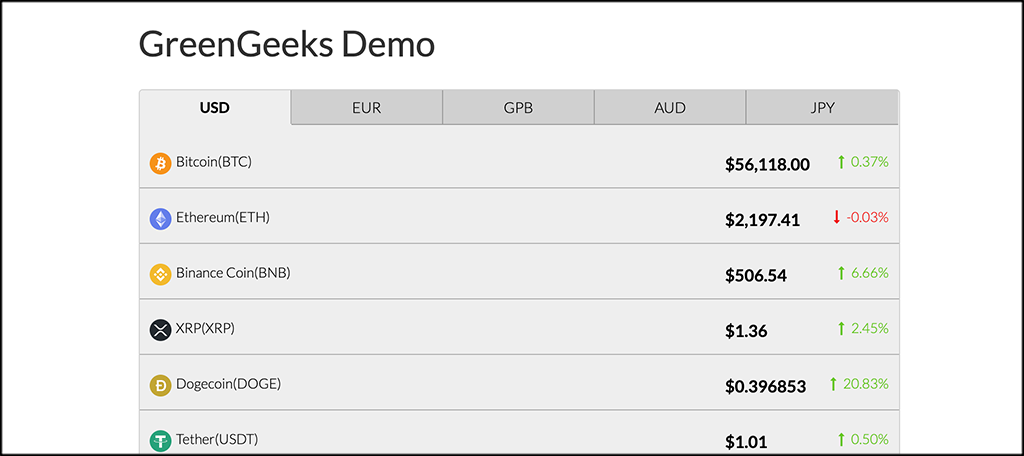The image size is (1024, 456).
Task: Select the USD currency tab
Action: coord(215,108)
